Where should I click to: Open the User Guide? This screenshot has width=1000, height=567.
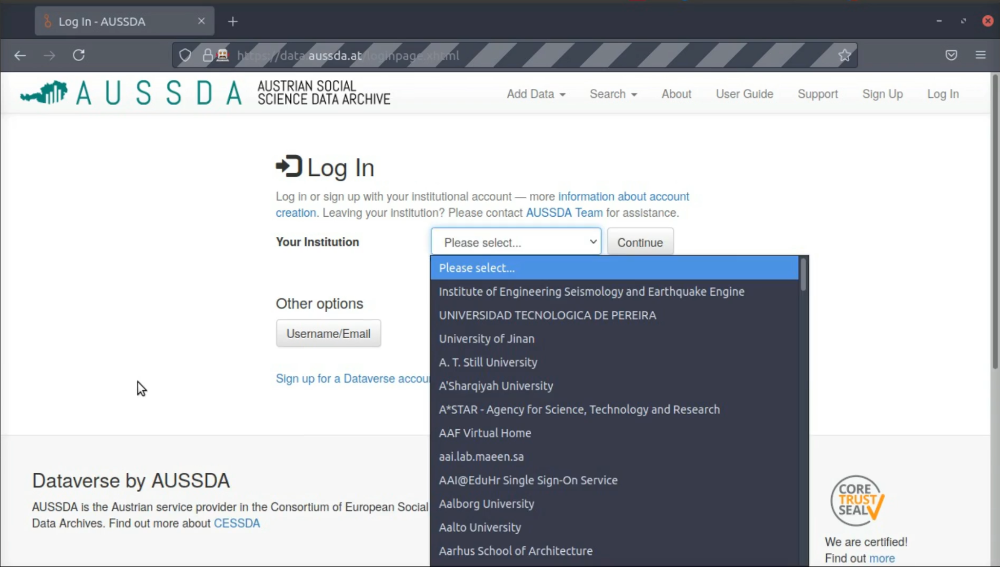click(x=744, y=94)
